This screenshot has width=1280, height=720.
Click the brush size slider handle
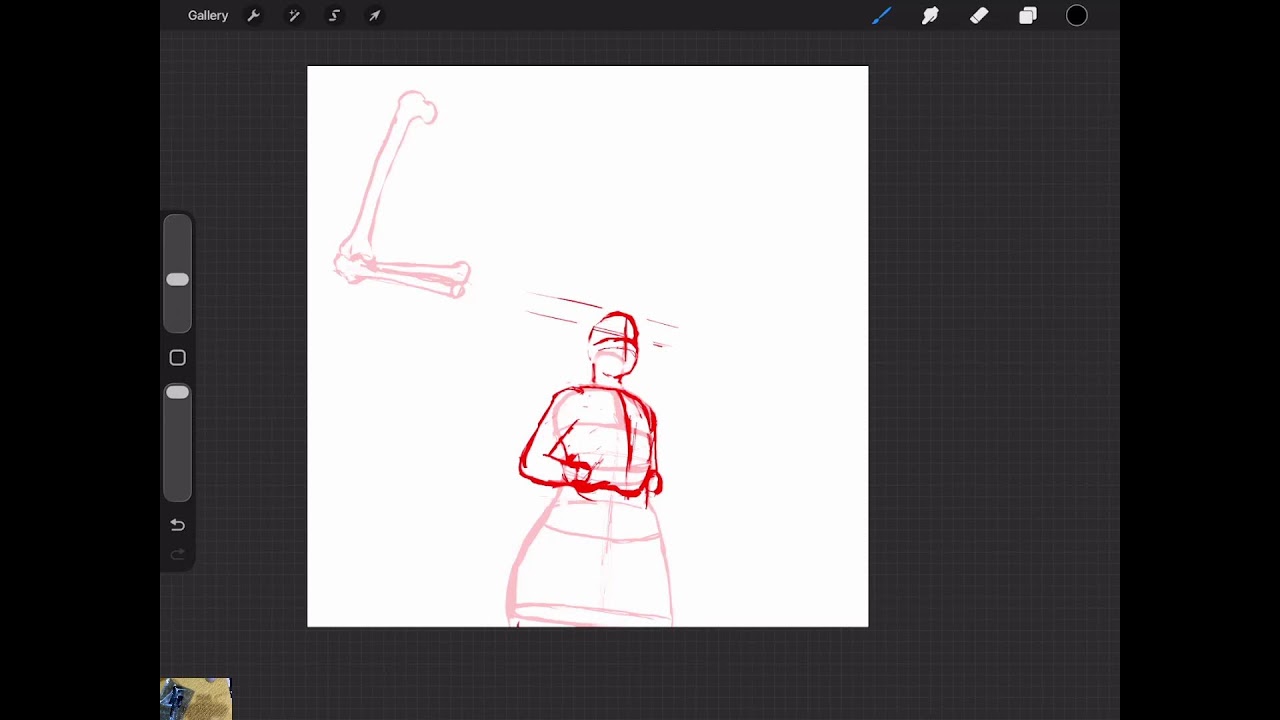point(177,280)
